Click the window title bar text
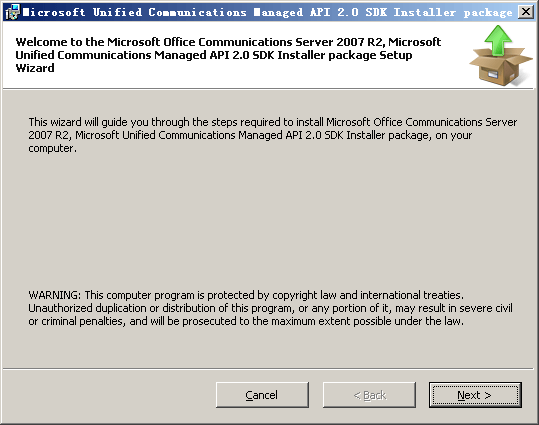Screen dimensions: 539x425 tap(267, 12)
